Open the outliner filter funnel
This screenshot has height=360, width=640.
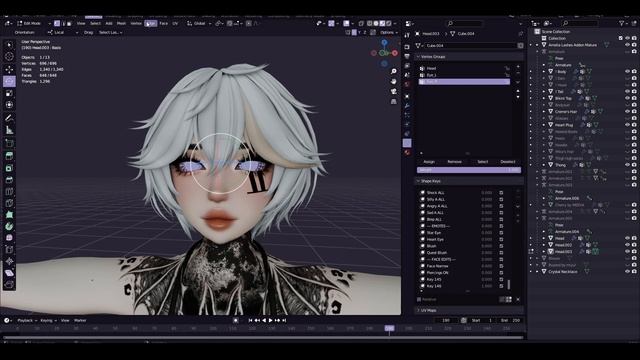622,23
